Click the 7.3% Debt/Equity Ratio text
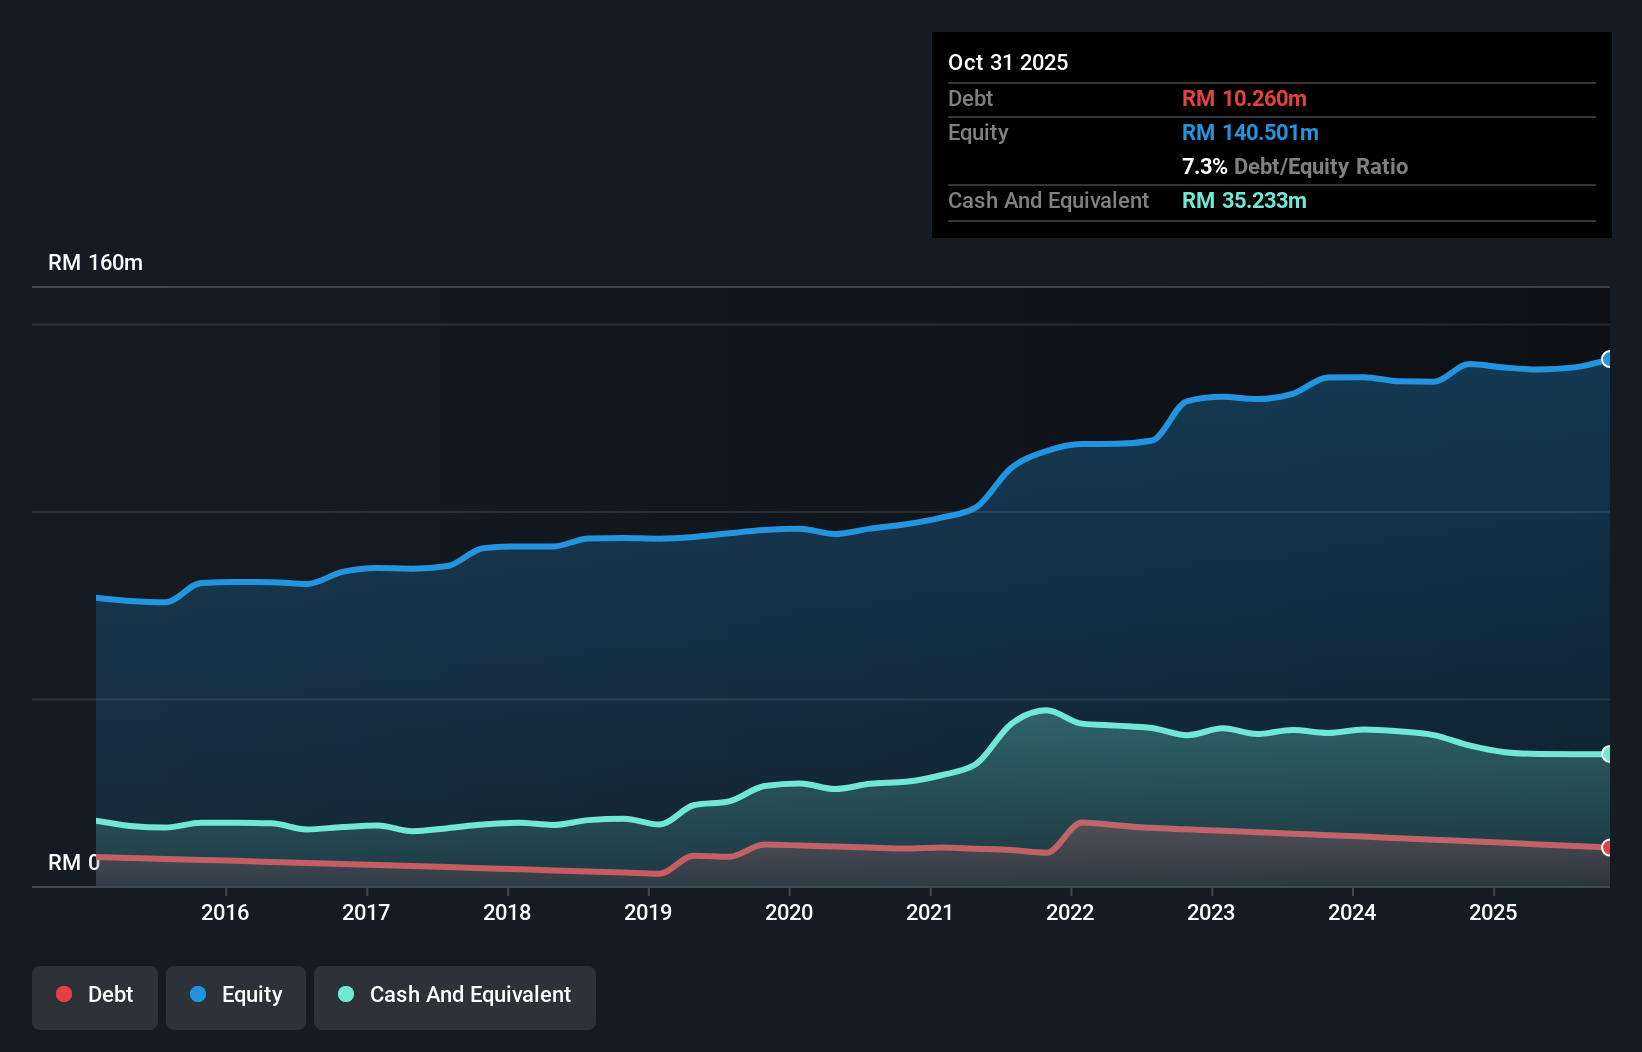Viewport: 1642px width, 1052px height. (1295, 166)
